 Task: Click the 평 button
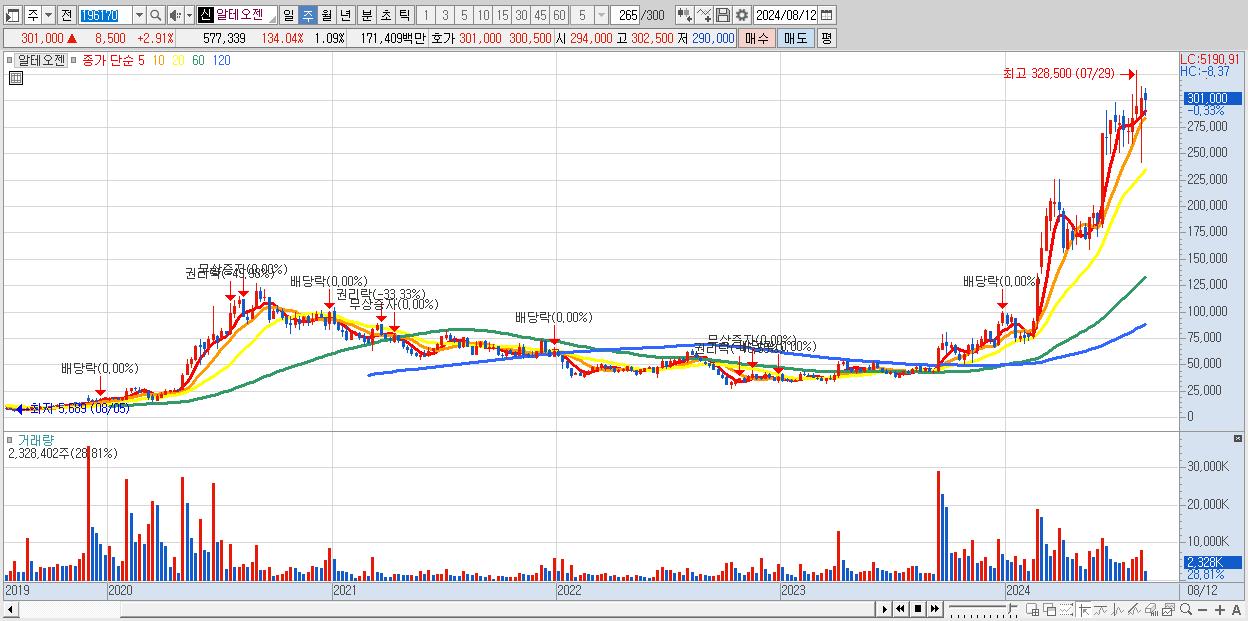pyautogui.click(x=826, y=38)
